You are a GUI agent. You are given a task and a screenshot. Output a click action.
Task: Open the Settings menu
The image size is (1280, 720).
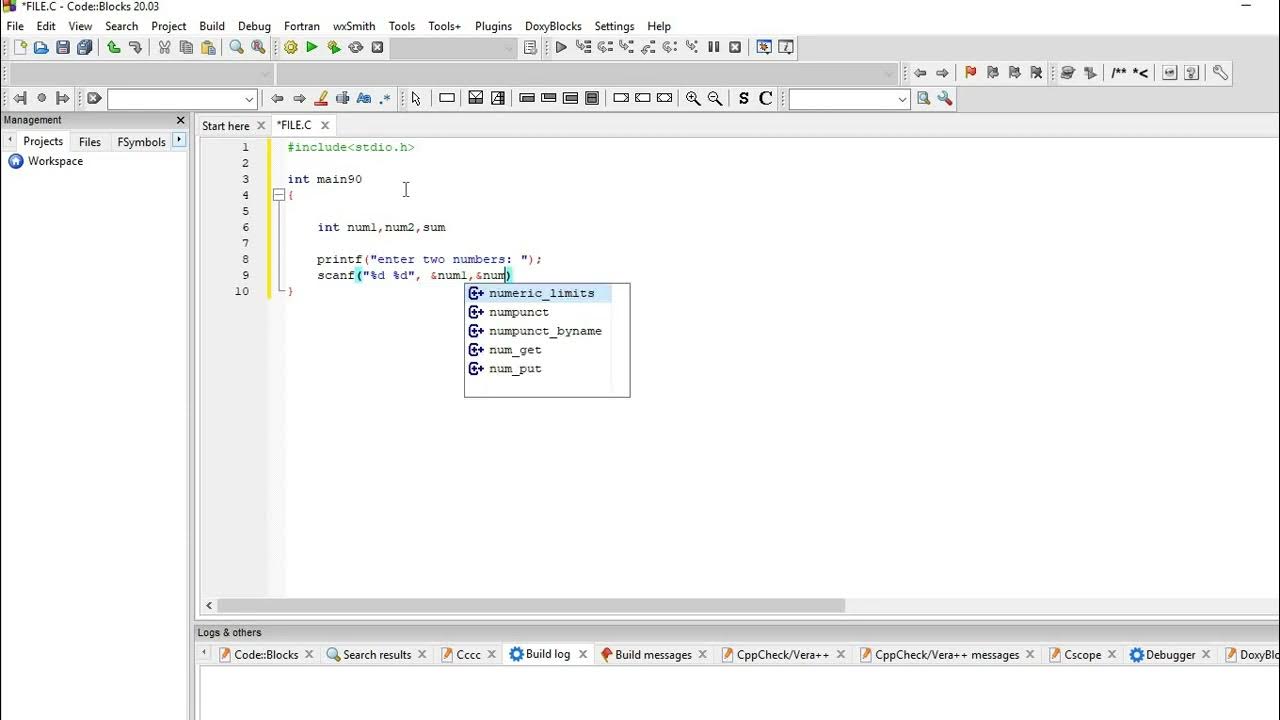pyautogui.click(x=614, y=26)
